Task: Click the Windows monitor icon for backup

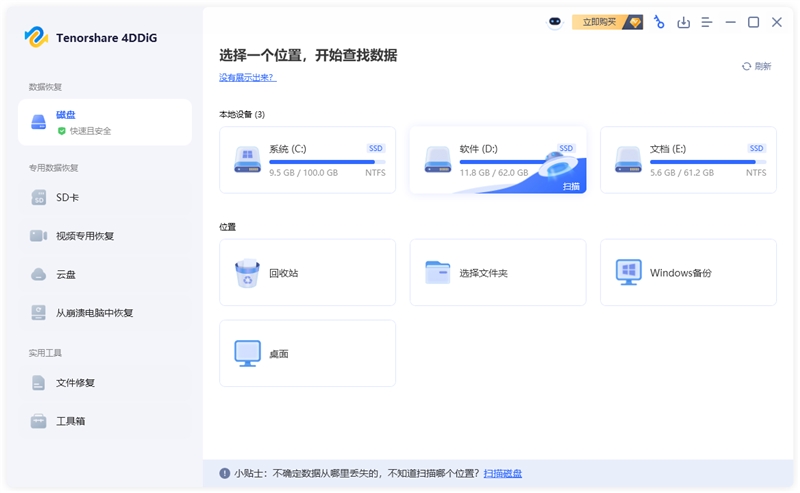Action: pos(628,273)
